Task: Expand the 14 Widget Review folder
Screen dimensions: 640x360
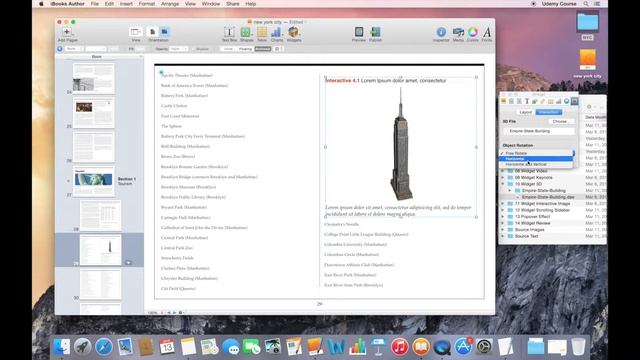Action: click(x=503, y=223)
